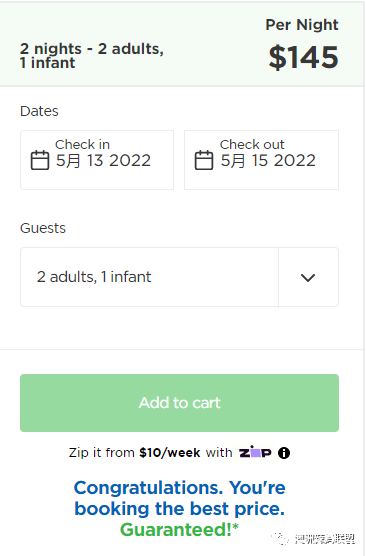The image size is (366, 556).
Task: Open the Zip info circle icon
Action: 284,453
